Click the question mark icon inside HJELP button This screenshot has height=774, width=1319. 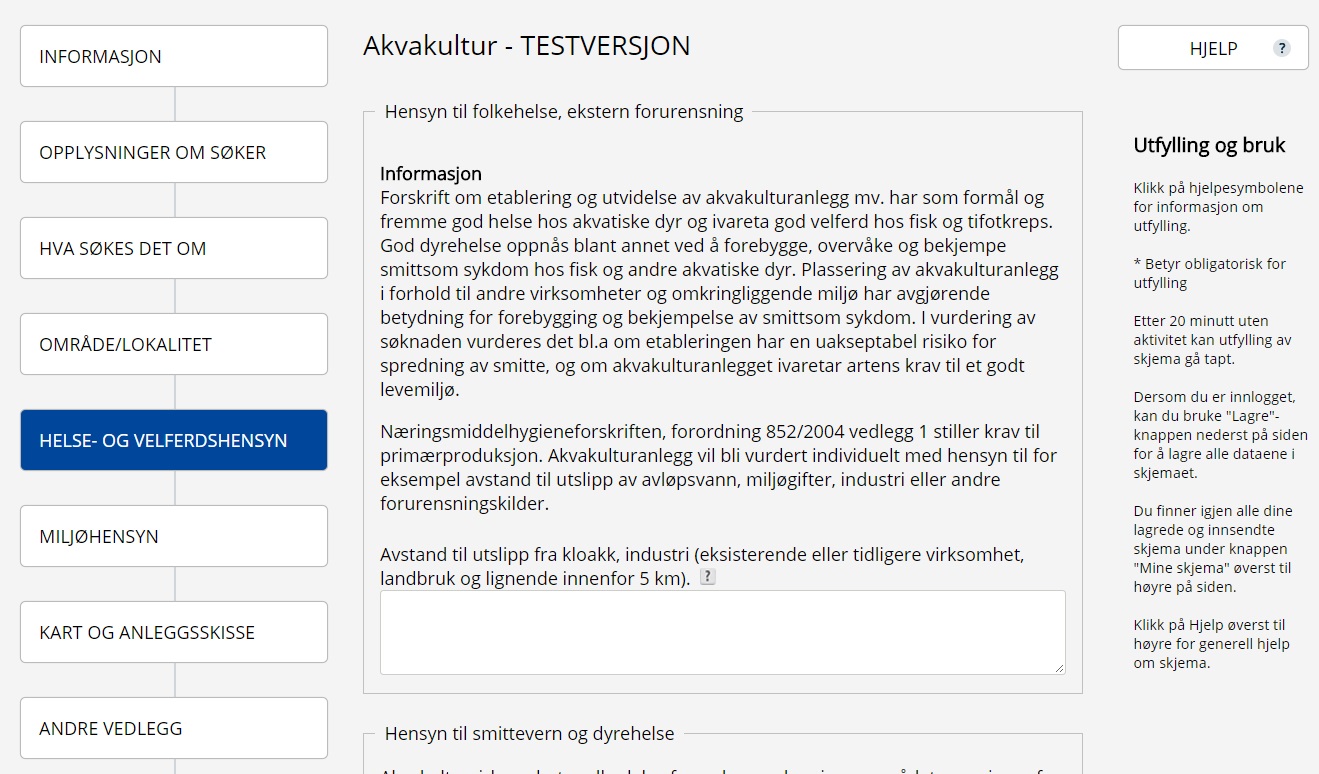(1281, 48)
